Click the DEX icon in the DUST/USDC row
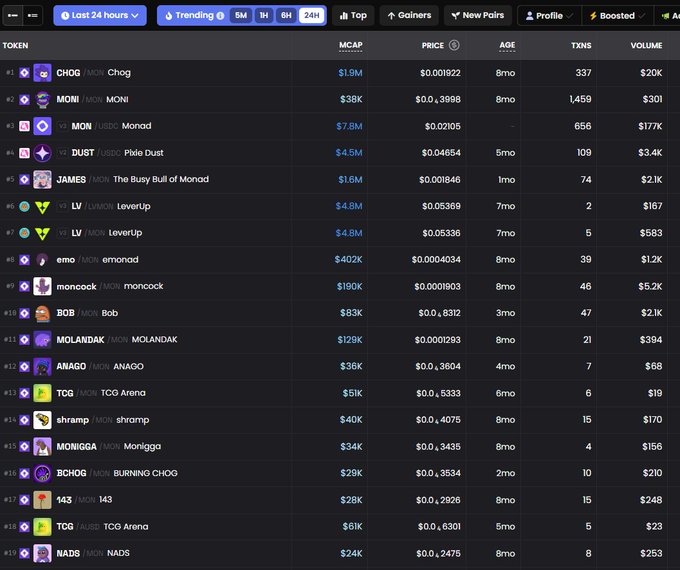Screen dimensions: 680x570 coord(24,153)
